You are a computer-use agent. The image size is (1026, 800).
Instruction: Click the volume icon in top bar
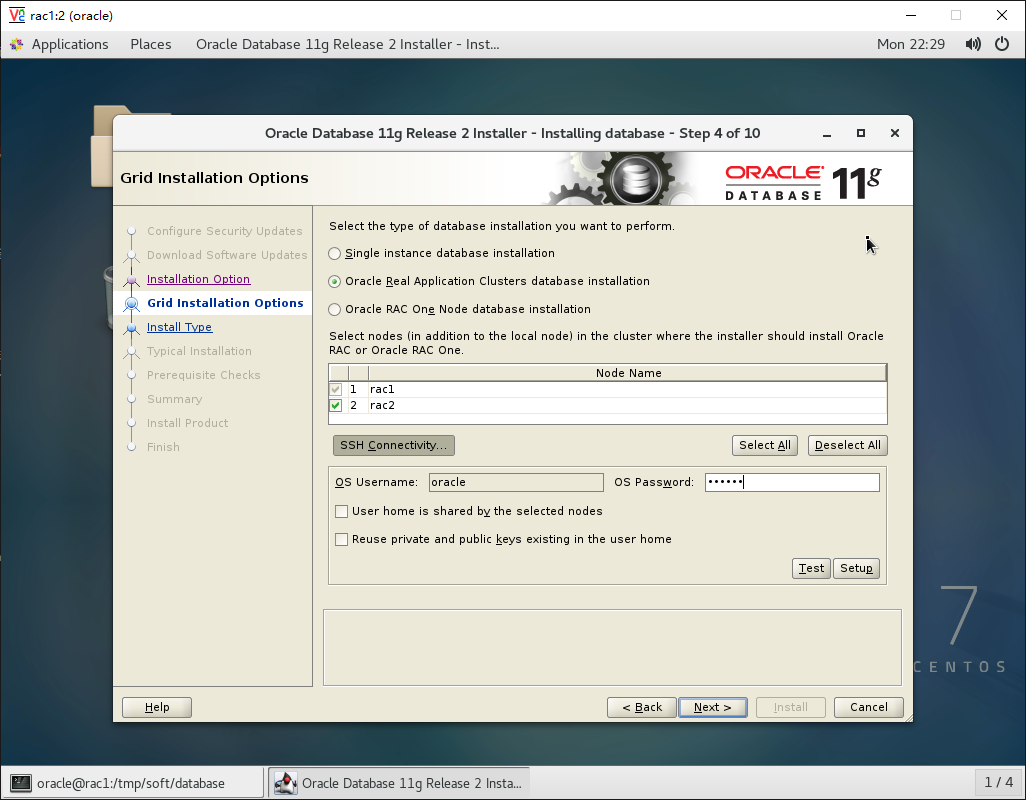pos(973,44)
